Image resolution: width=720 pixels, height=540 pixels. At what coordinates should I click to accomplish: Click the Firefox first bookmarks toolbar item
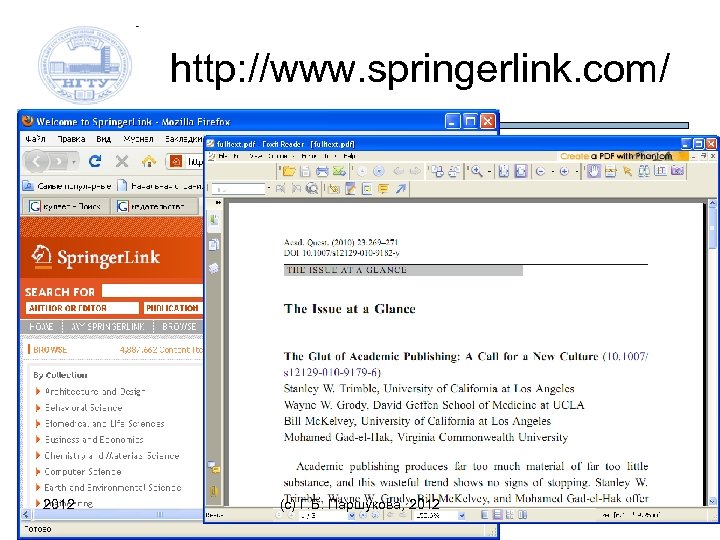point(68,186)
